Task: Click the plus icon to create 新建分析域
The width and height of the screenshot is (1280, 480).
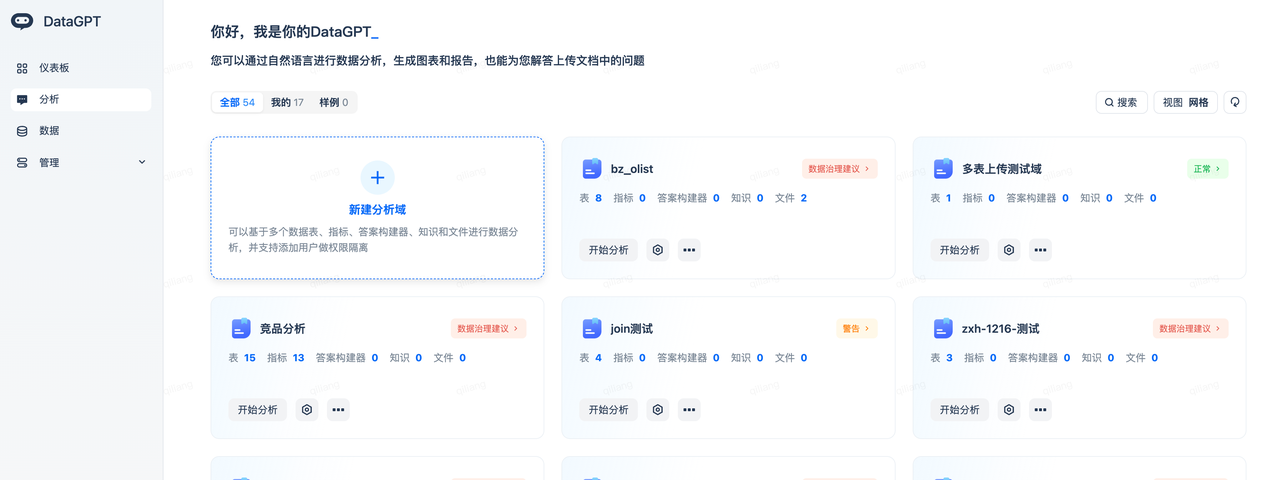Action: pyautogui.click(x=377, y=178)
